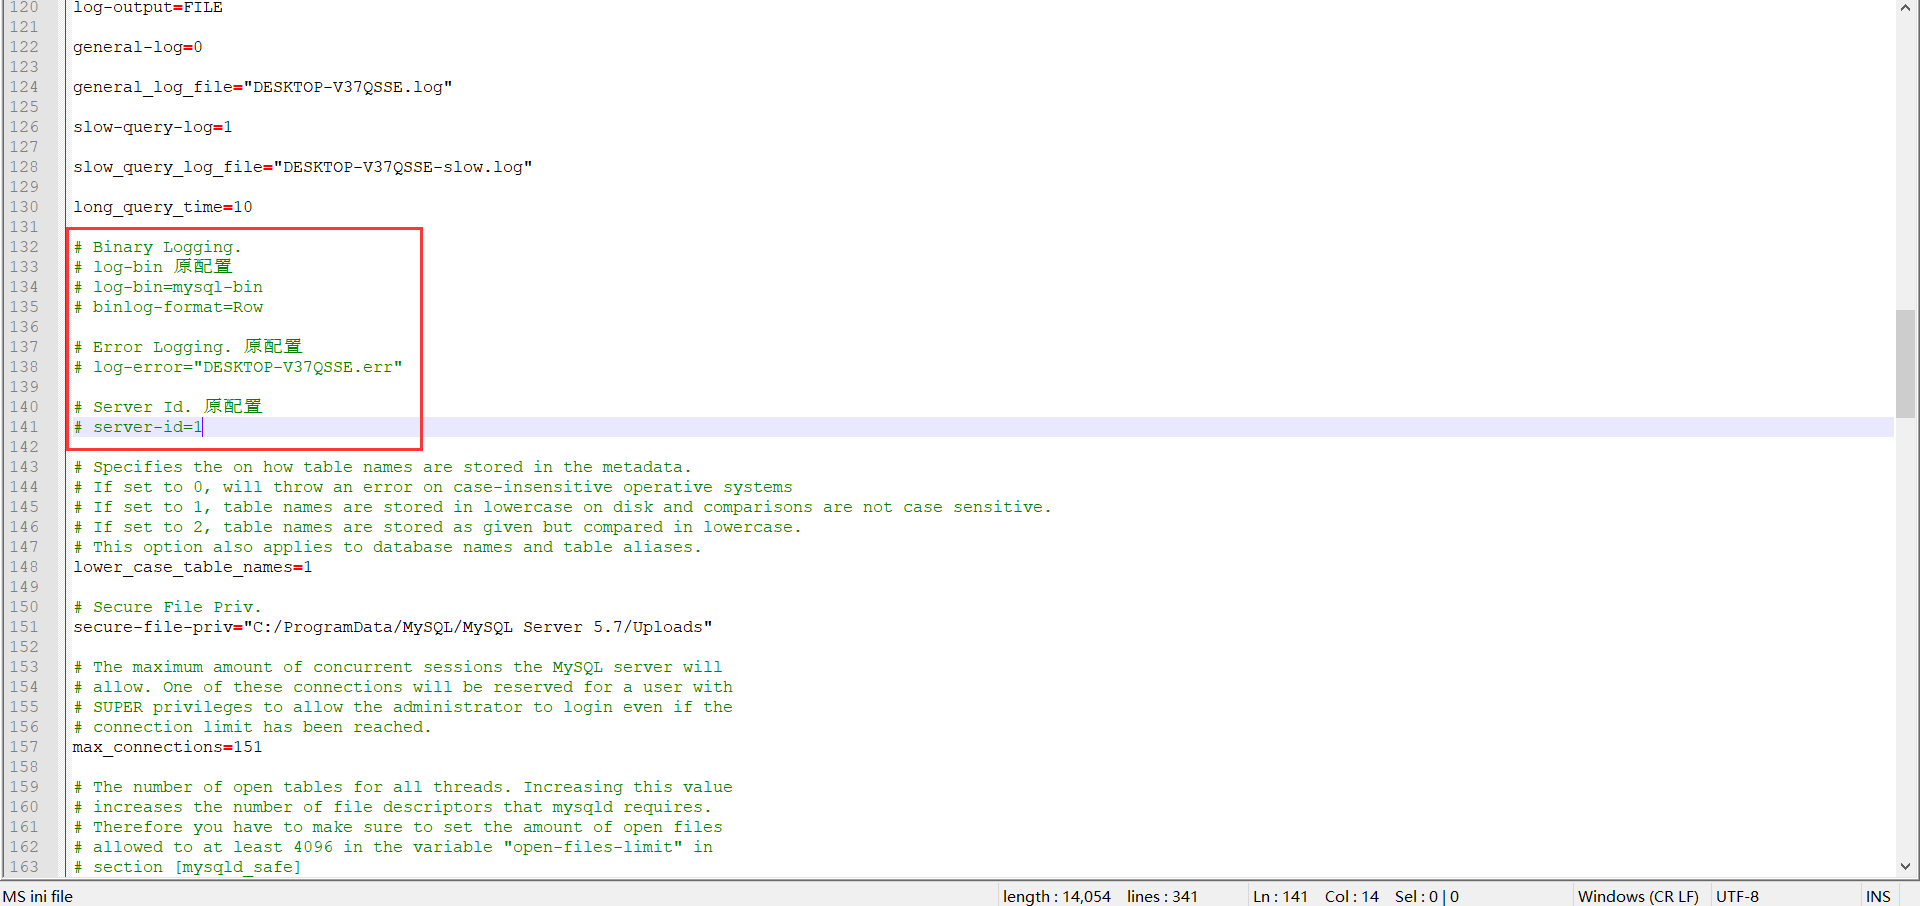The width and height of the screenshot is (1920, 906).
Task: Click line number 122 in the margin
Action: click(x=24, y=47)
